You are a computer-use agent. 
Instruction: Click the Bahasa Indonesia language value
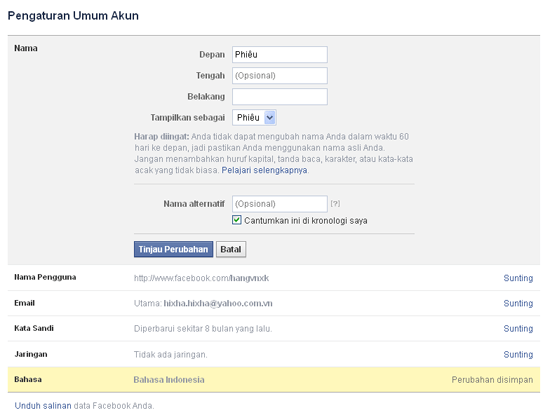(169, 380)
